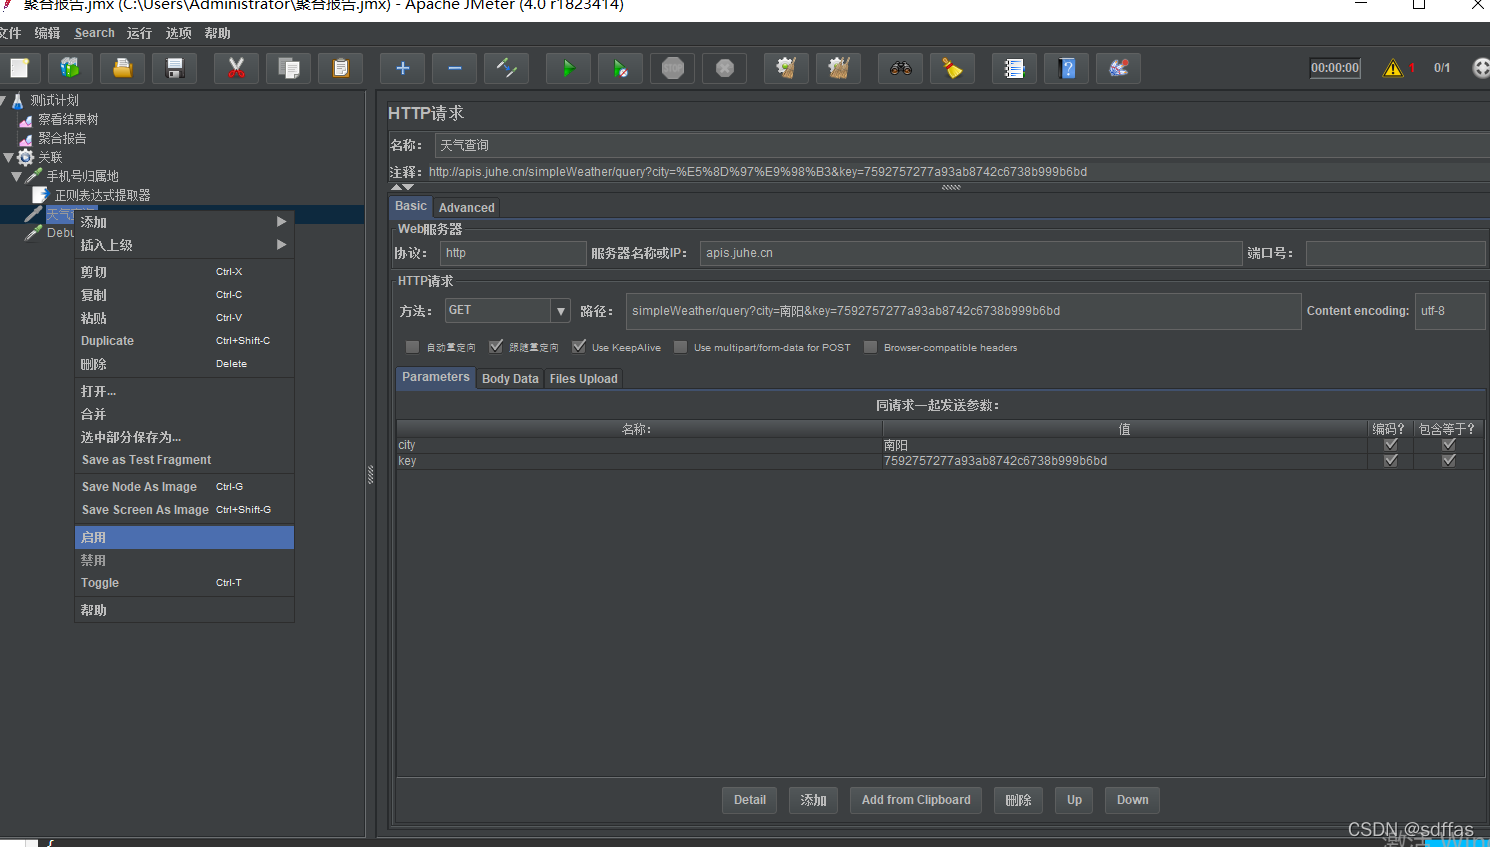Click the 路径 path input field
This screenshot has width=1490, height=847.
point(964,311)
